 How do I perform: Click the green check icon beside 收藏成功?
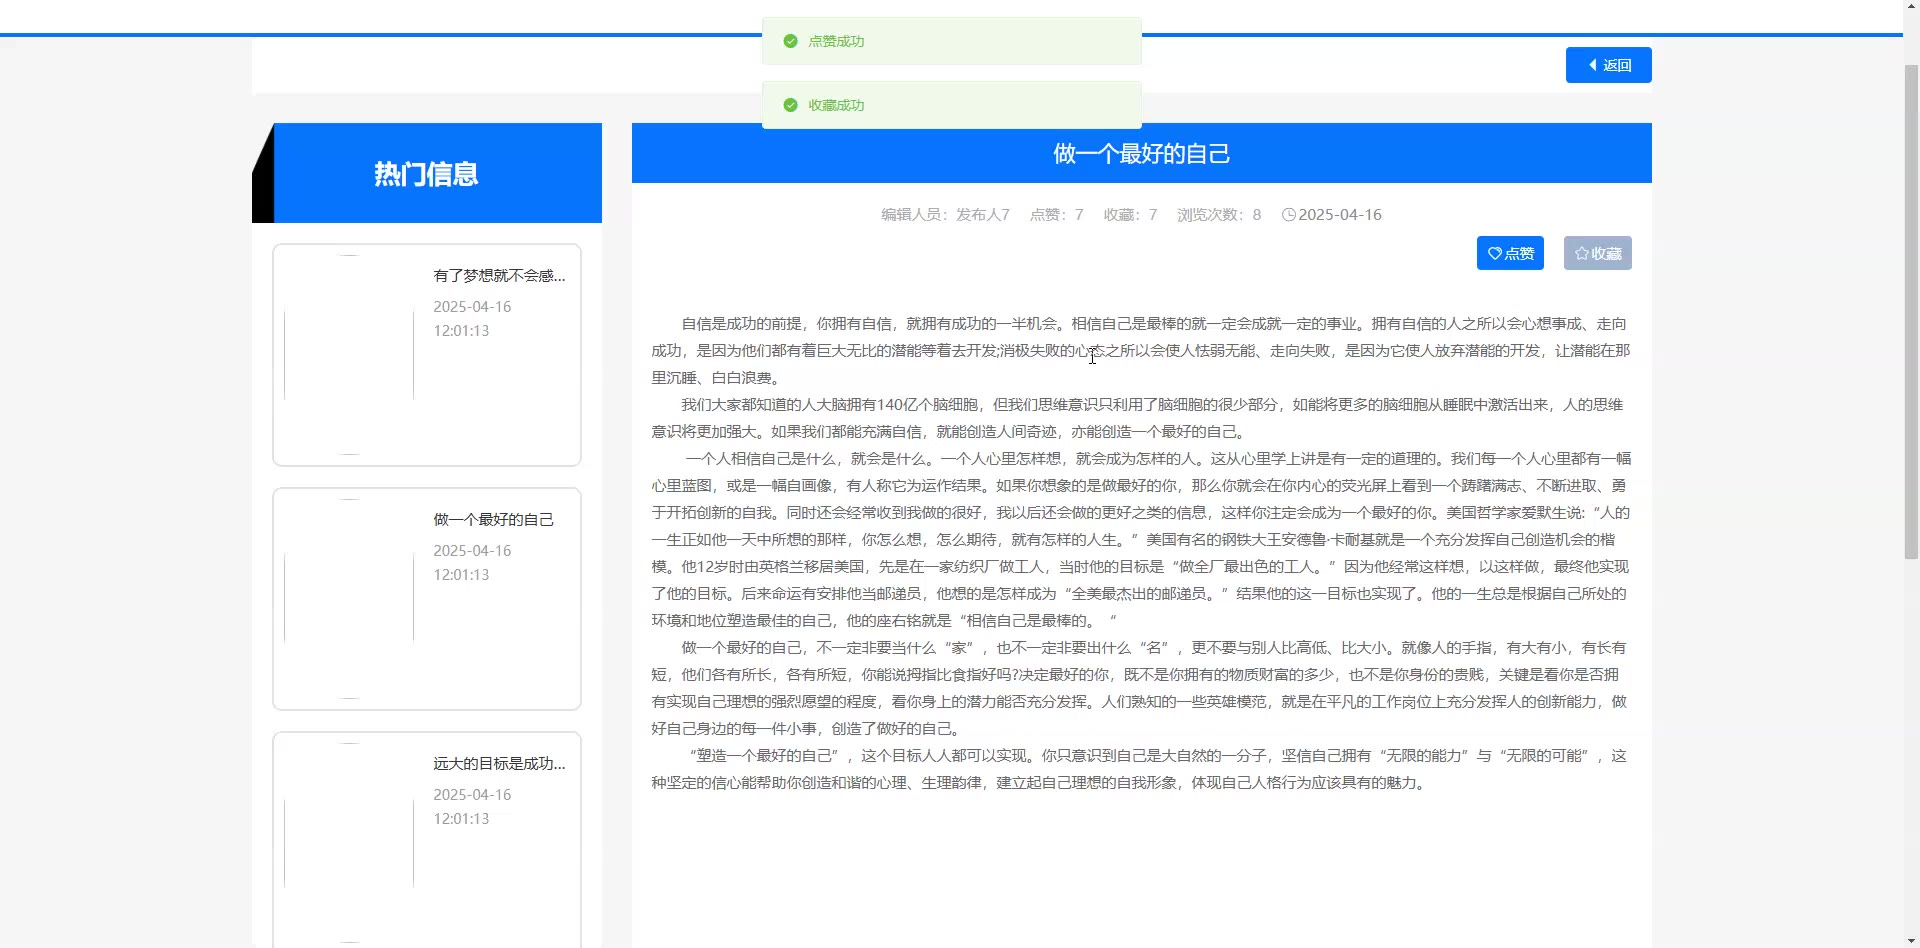coord(790,105)
